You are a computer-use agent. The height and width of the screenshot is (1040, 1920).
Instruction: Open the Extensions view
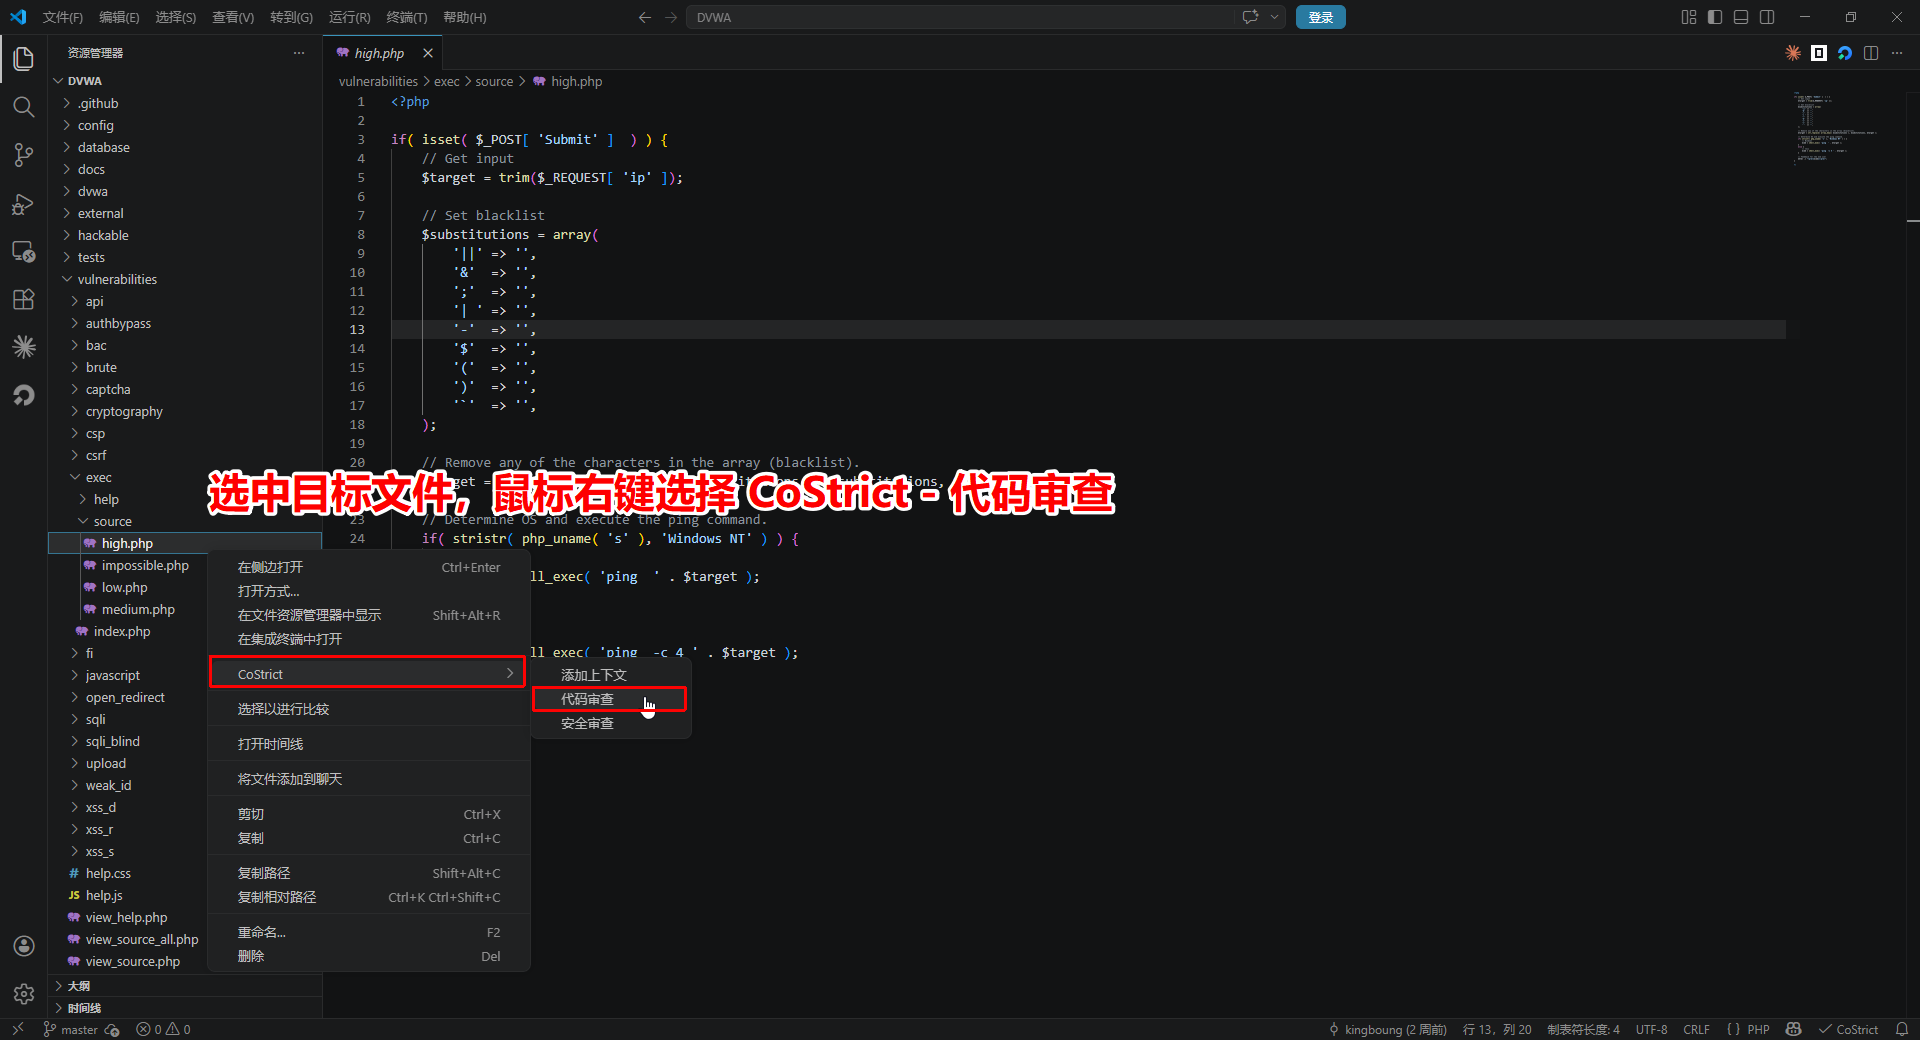click(24, 299)
